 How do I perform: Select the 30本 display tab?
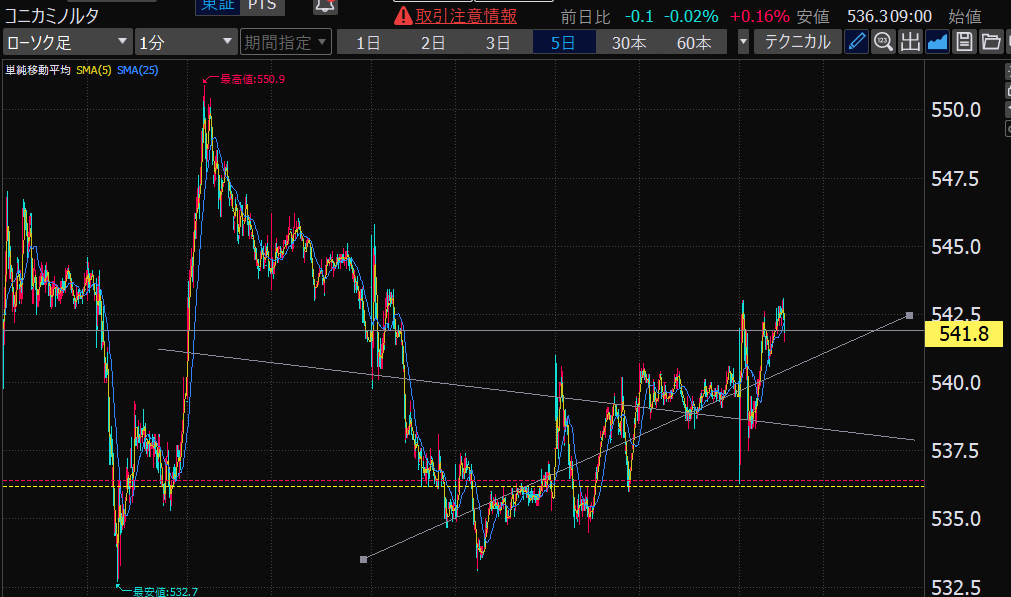click(629, 42)
